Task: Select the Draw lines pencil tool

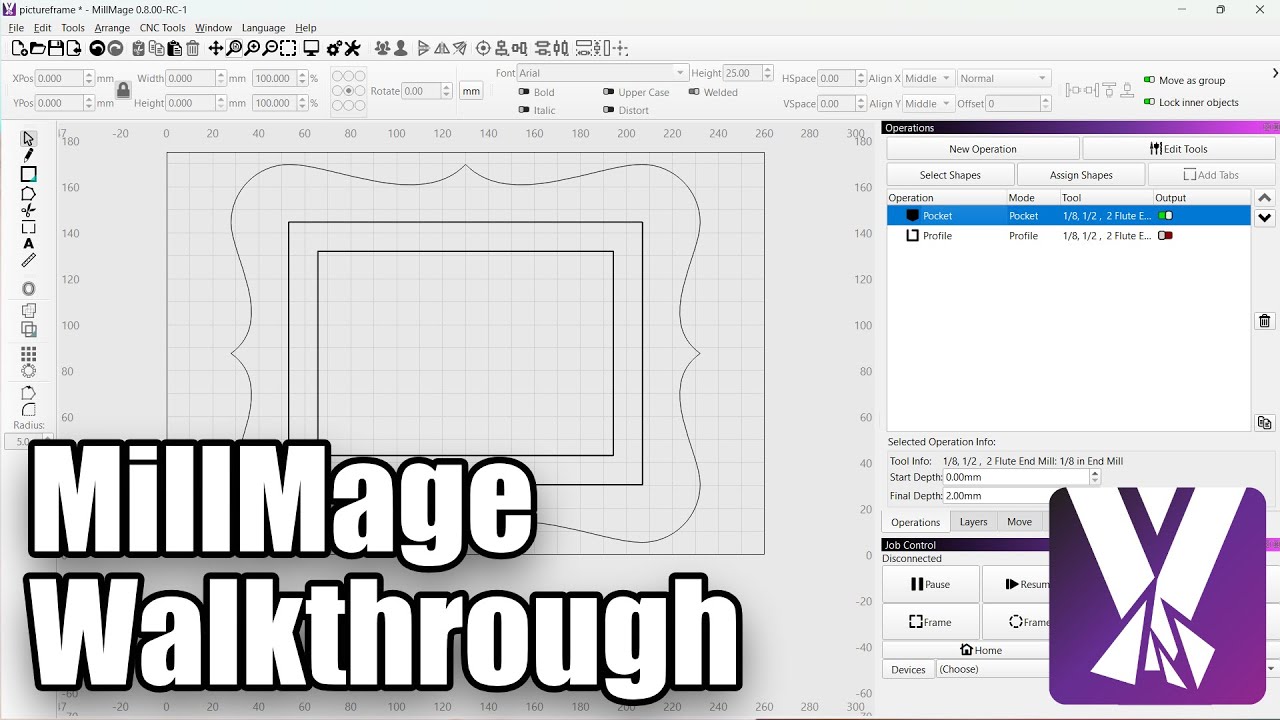Action: (28, 155)
